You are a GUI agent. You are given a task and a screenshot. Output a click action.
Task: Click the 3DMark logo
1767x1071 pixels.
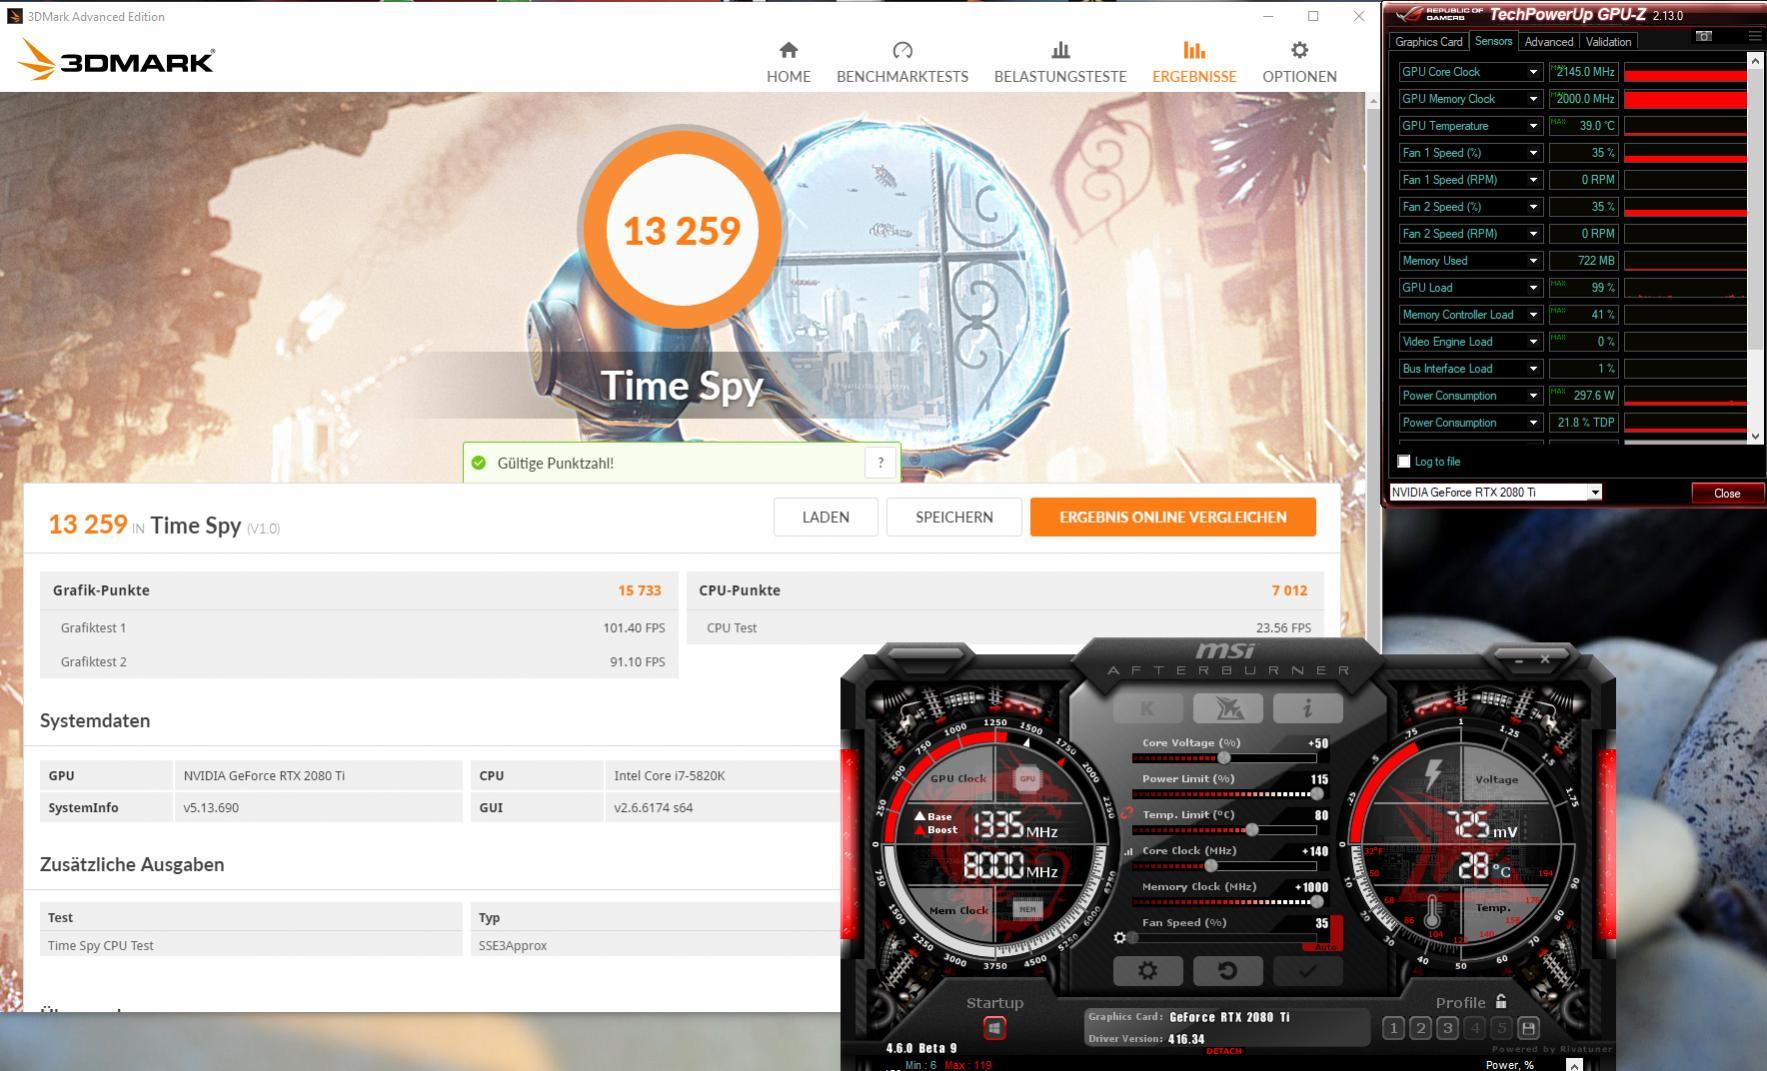pyautogui.click(x=116, y=60)
